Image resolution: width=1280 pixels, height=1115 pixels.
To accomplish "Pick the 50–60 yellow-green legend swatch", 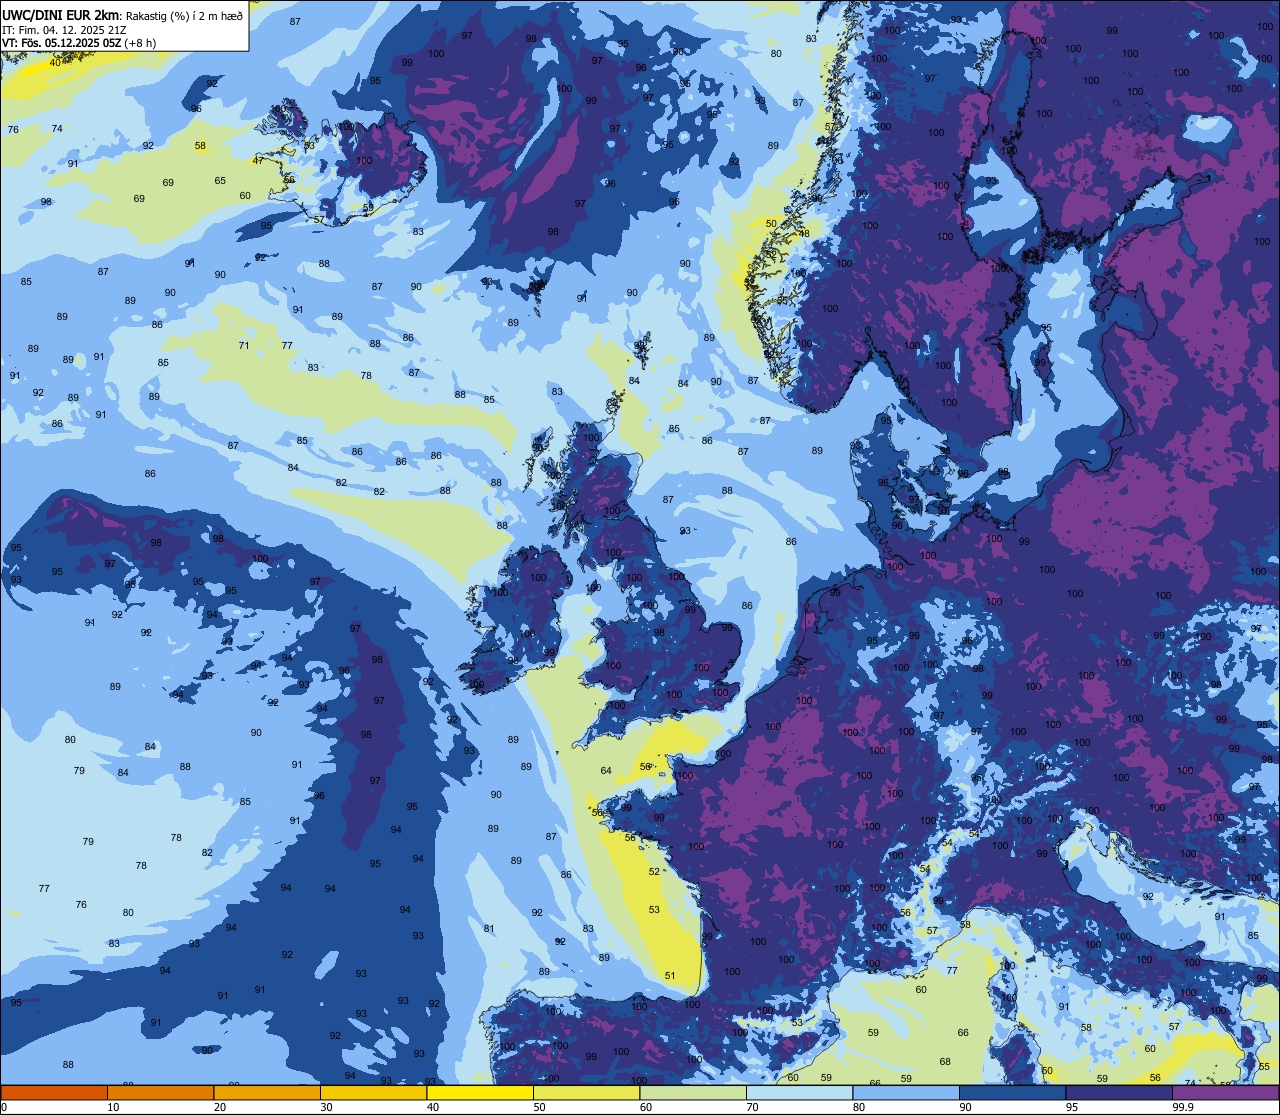I will tap(586, 1092).
